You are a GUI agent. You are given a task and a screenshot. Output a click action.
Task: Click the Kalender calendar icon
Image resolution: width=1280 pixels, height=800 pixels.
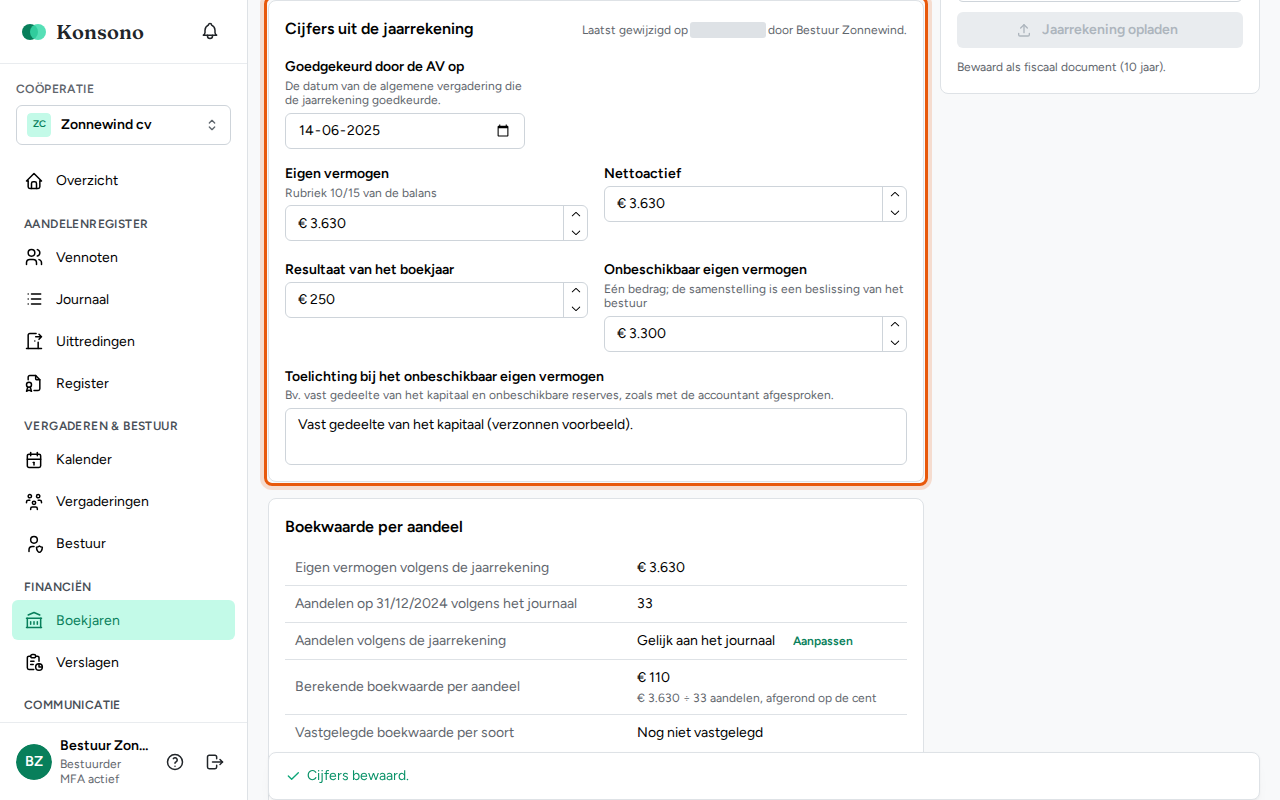tap(34, 460)
